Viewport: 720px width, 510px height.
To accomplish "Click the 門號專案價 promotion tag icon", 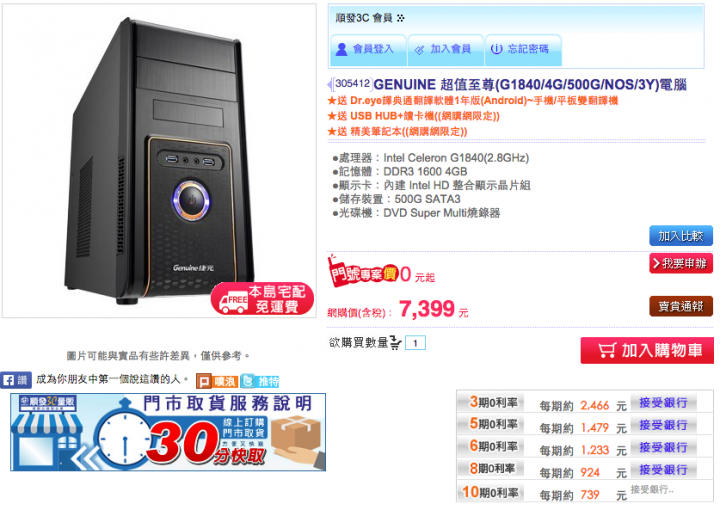I will 363,273.
